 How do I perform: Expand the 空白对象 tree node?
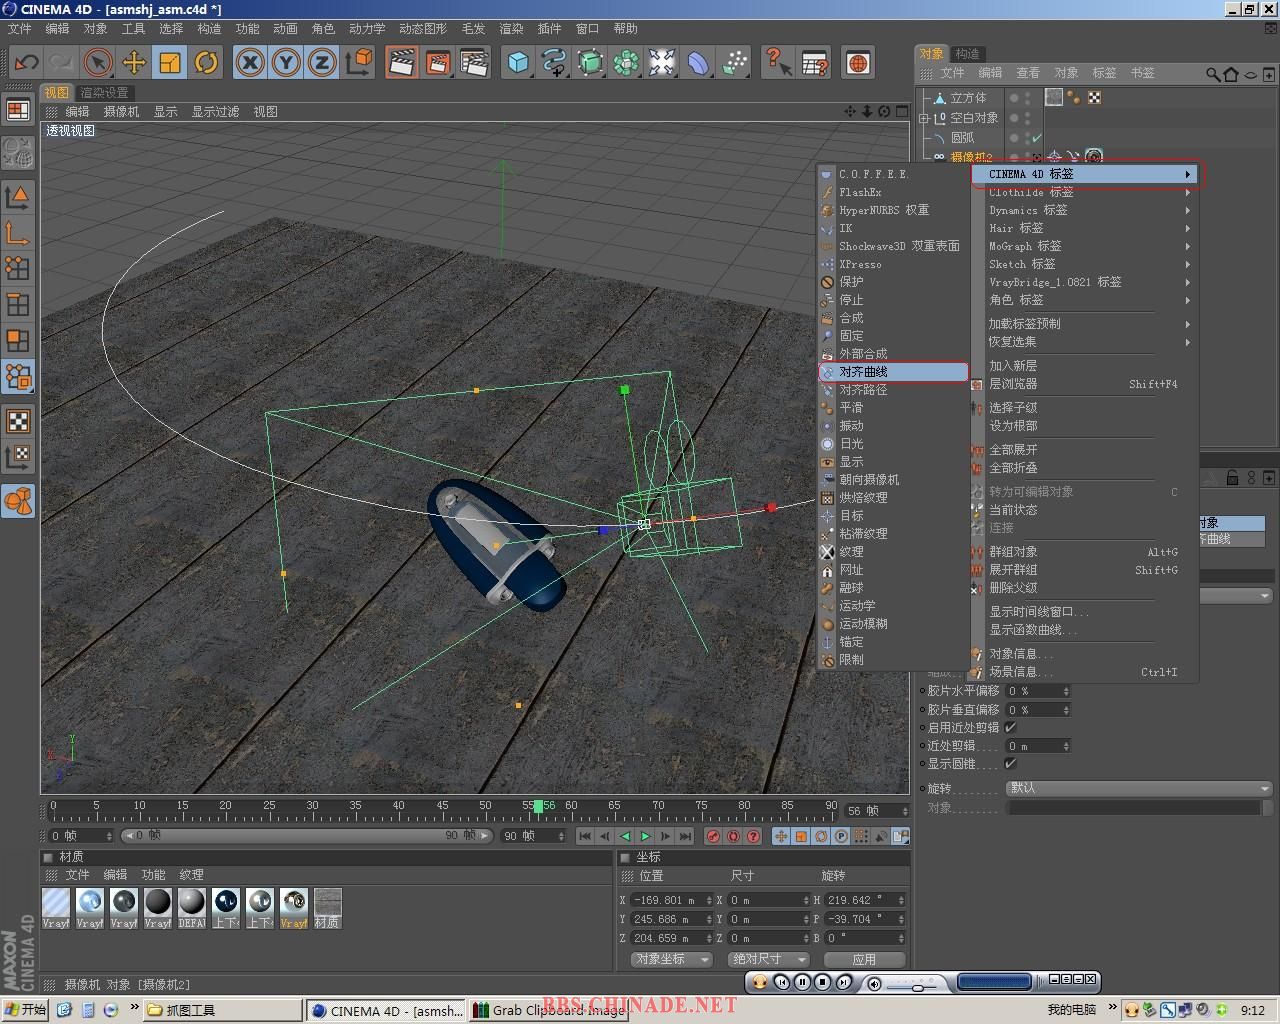pos(924,118)
